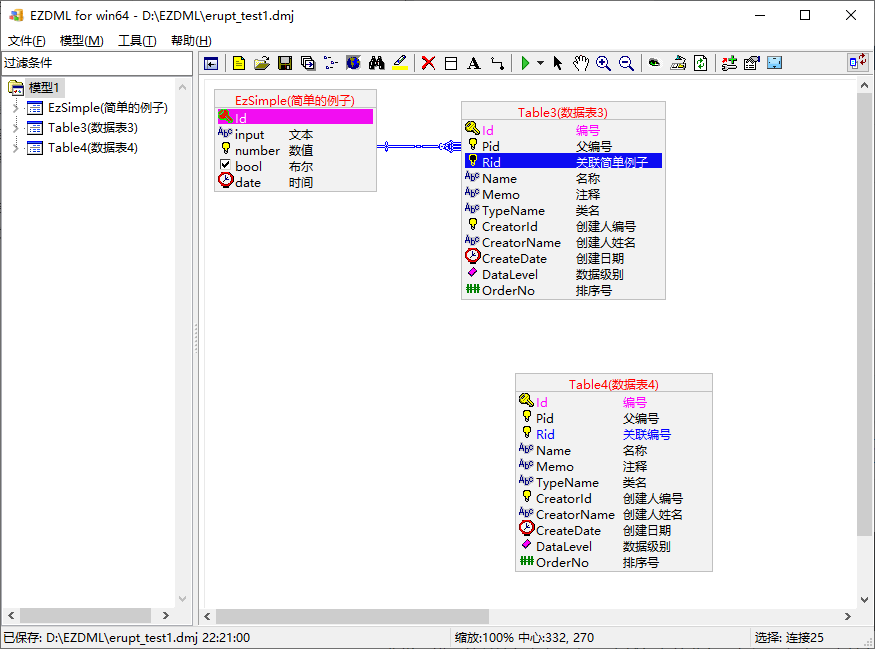Open the 帮助(H) menu

(x=191, y=41)
